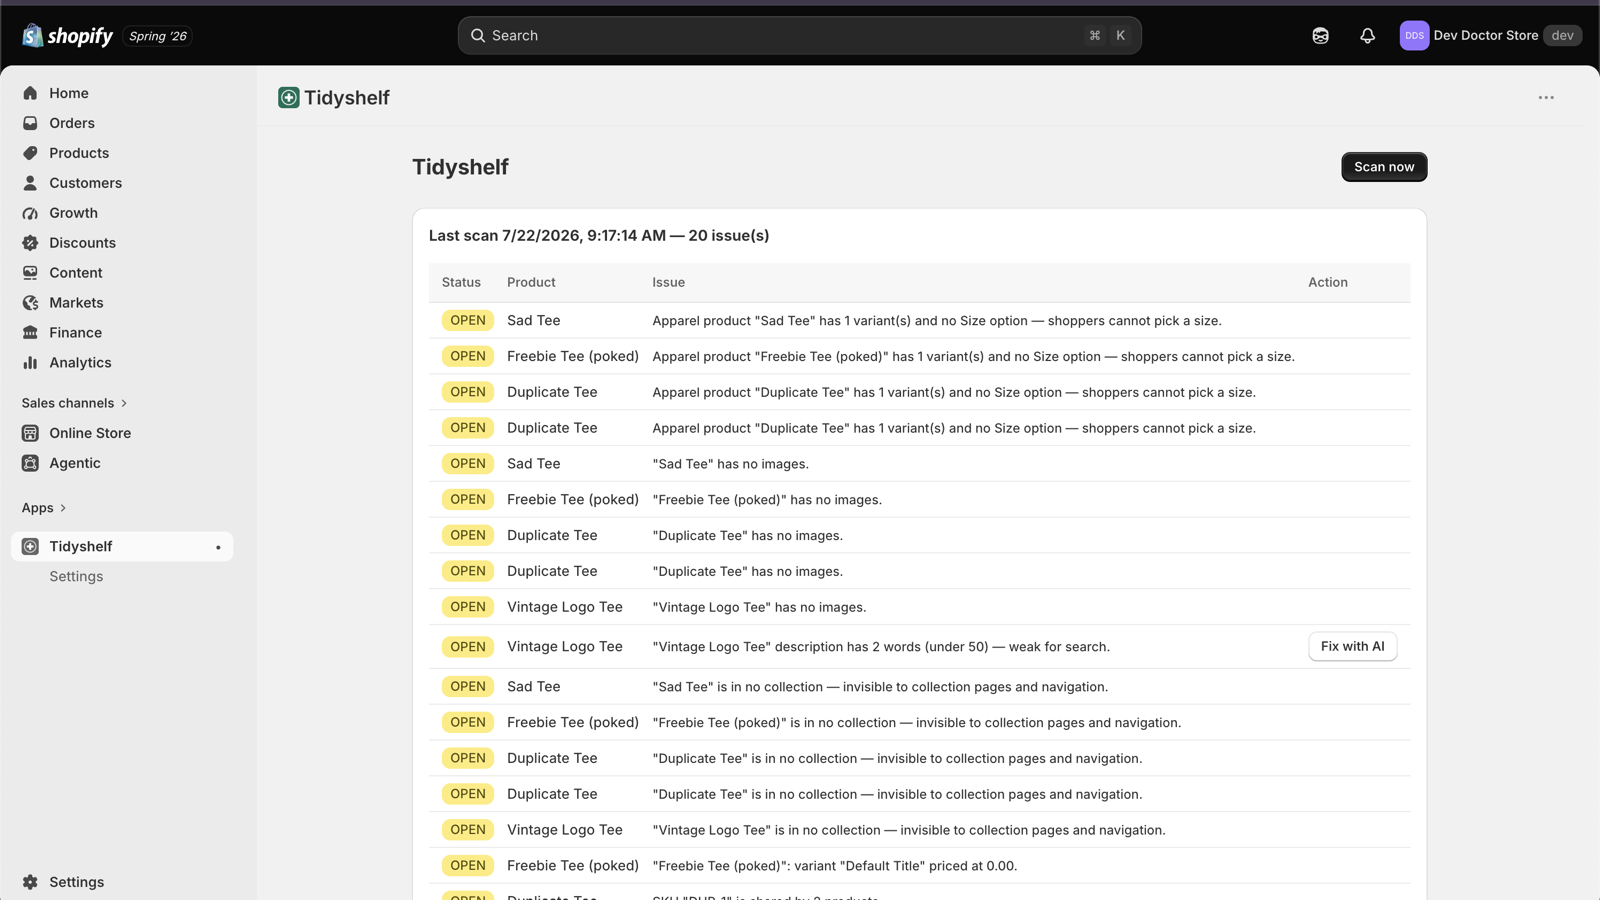Expand the Sales channels section
Screen dimensions: 1600x900
(75, 403)
